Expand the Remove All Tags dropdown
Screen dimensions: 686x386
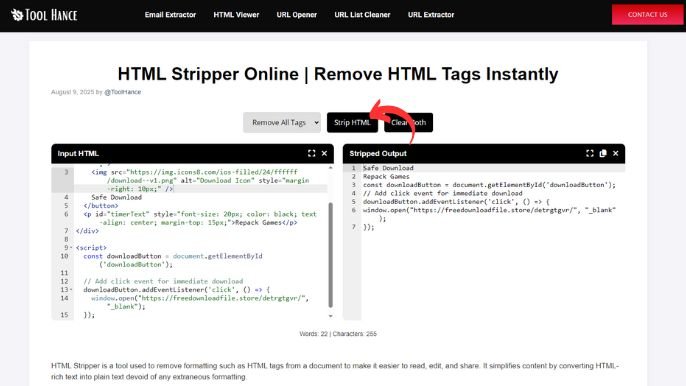coord(282,123)
